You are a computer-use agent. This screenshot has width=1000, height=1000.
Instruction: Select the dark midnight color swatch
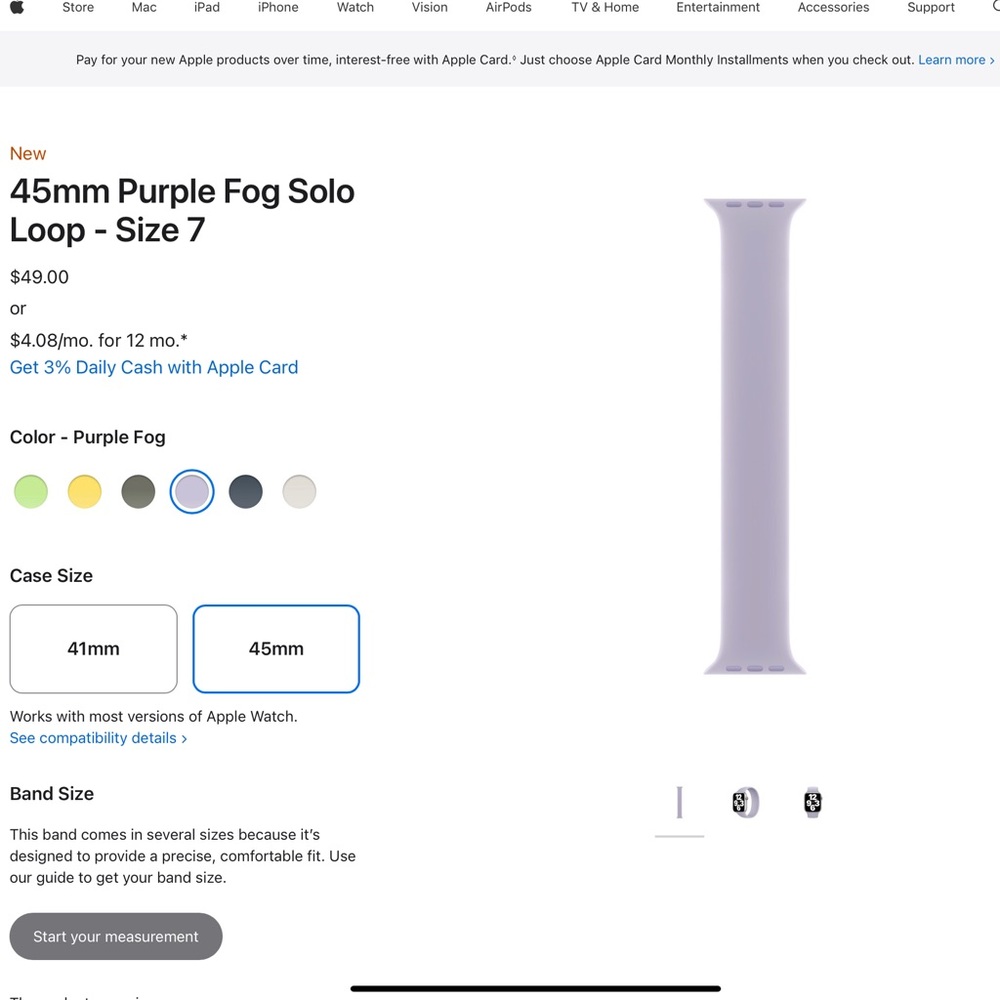coord(245,491)
